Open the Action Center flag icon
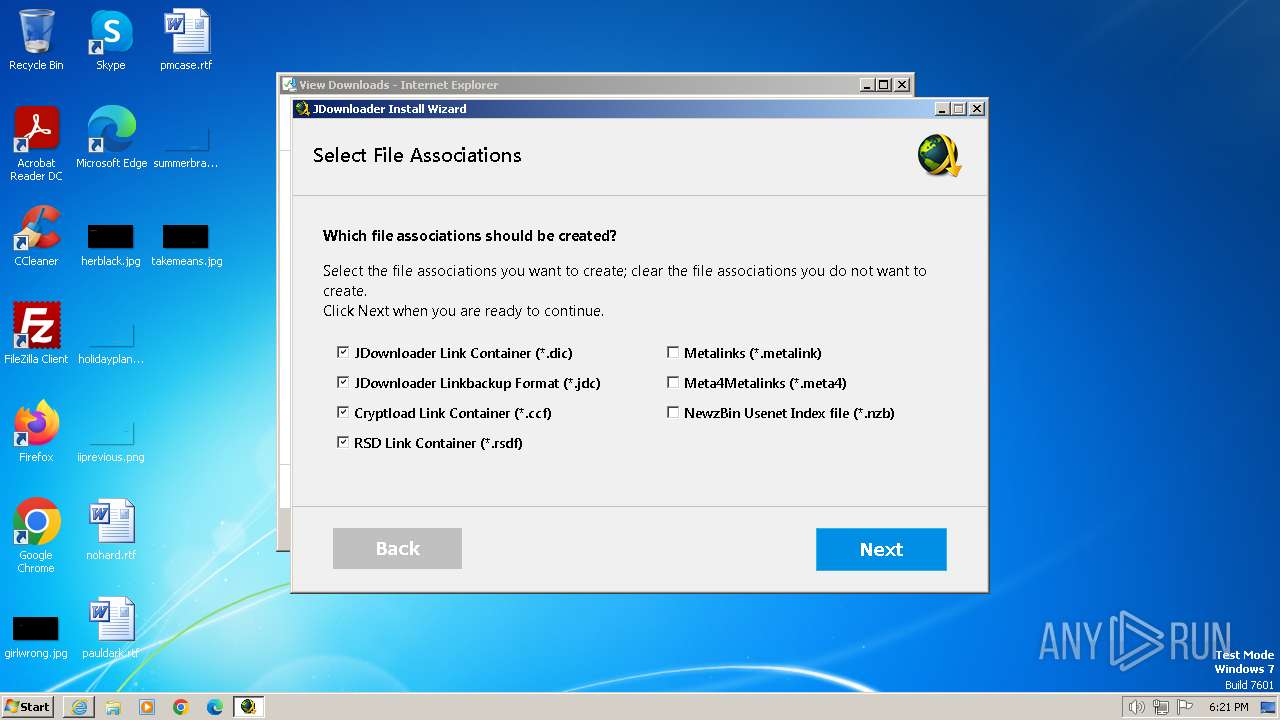Image resolution: width=1280 pixels, height=720 pixels. pyautogui.click(x=1185, y=707)
